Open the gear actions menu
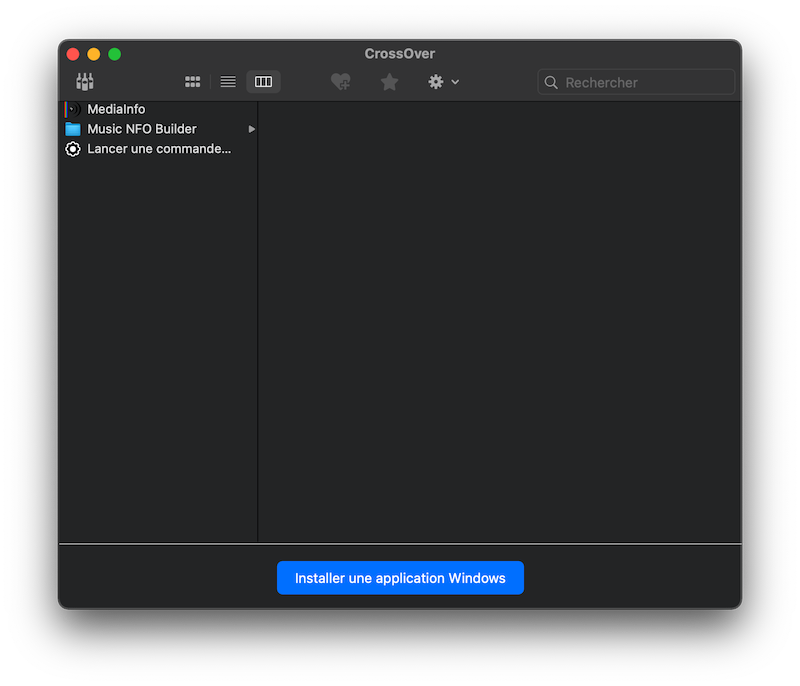This screenshot has height=686, width=800. (x=443, y=82)
